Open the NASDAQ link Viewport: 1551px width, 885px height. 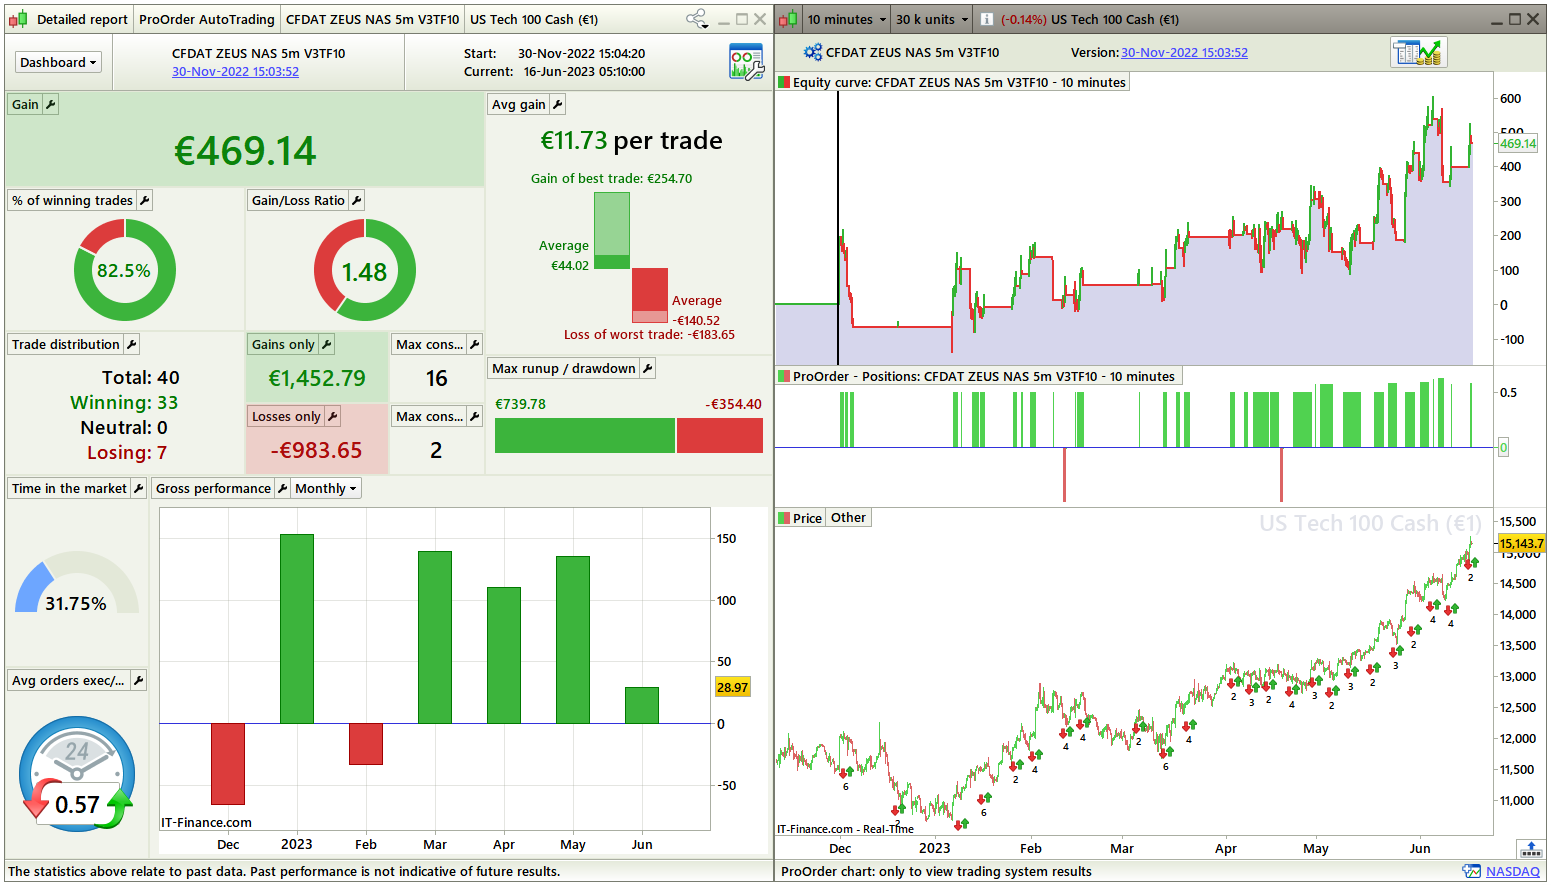1513,871
